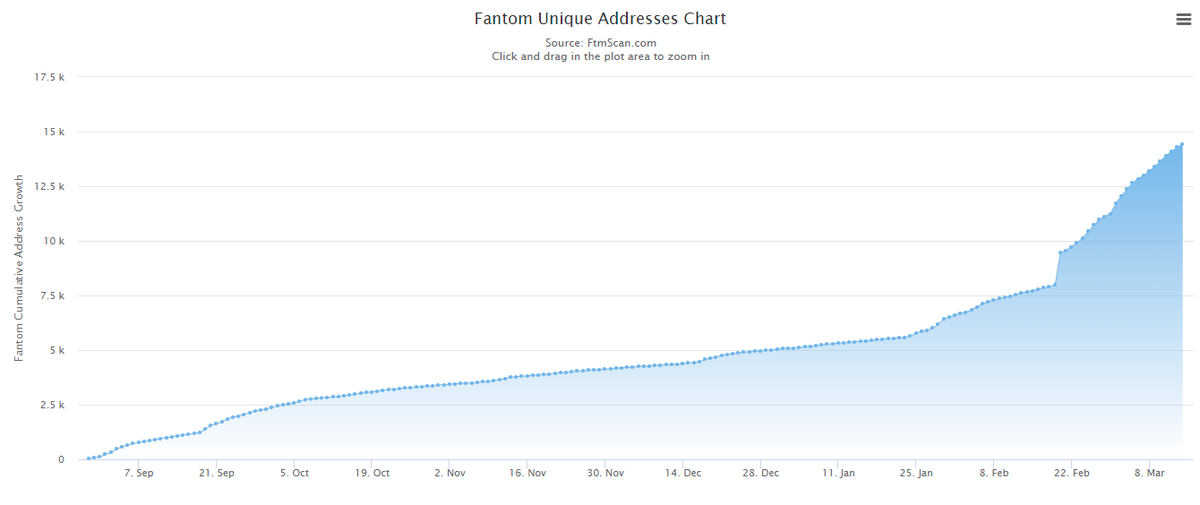
Task: Click the zoom instruction text under the source
Action: [600, 56]
